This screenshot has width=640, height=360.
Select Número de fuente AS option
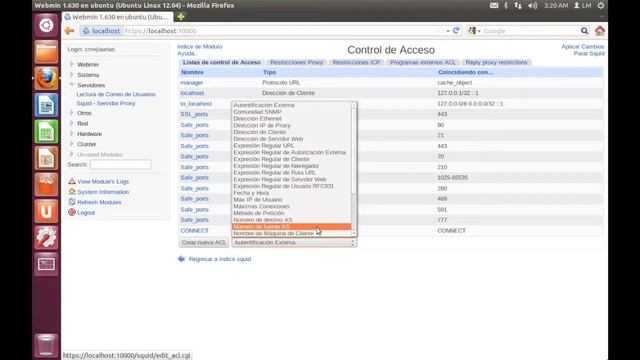291,227
